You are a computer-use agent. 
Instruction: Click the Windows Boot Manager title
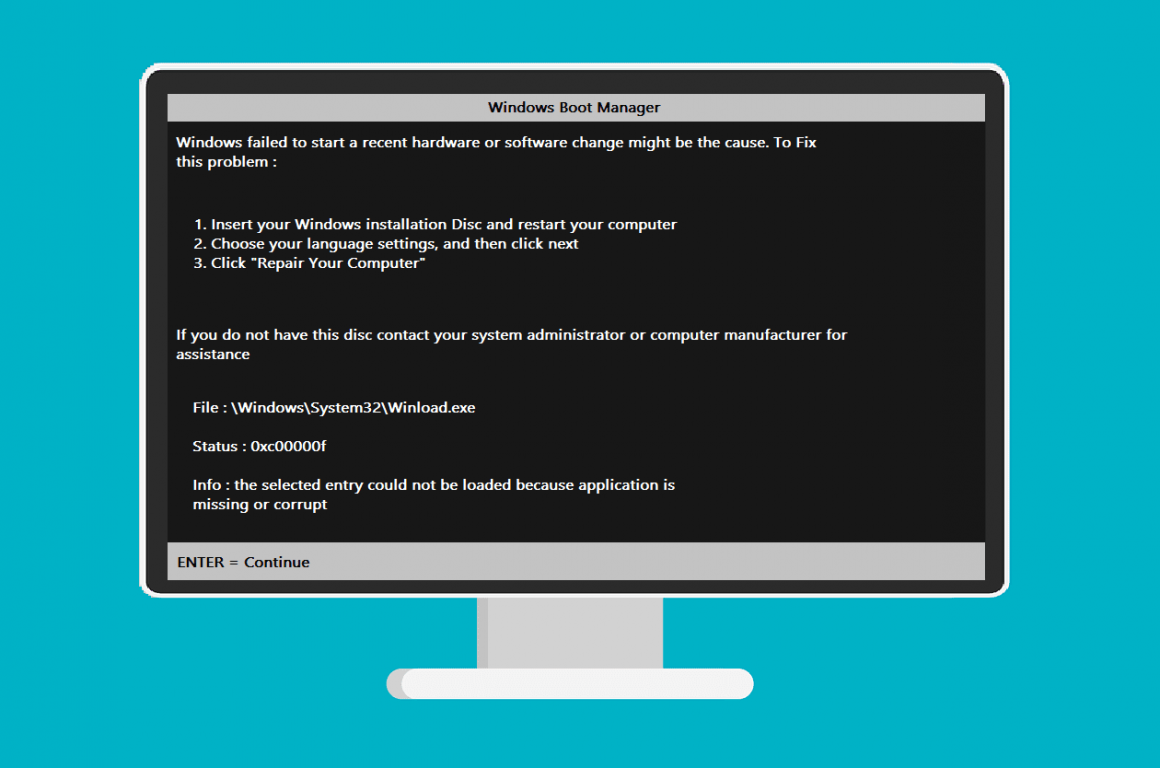[x=574, y=107]
